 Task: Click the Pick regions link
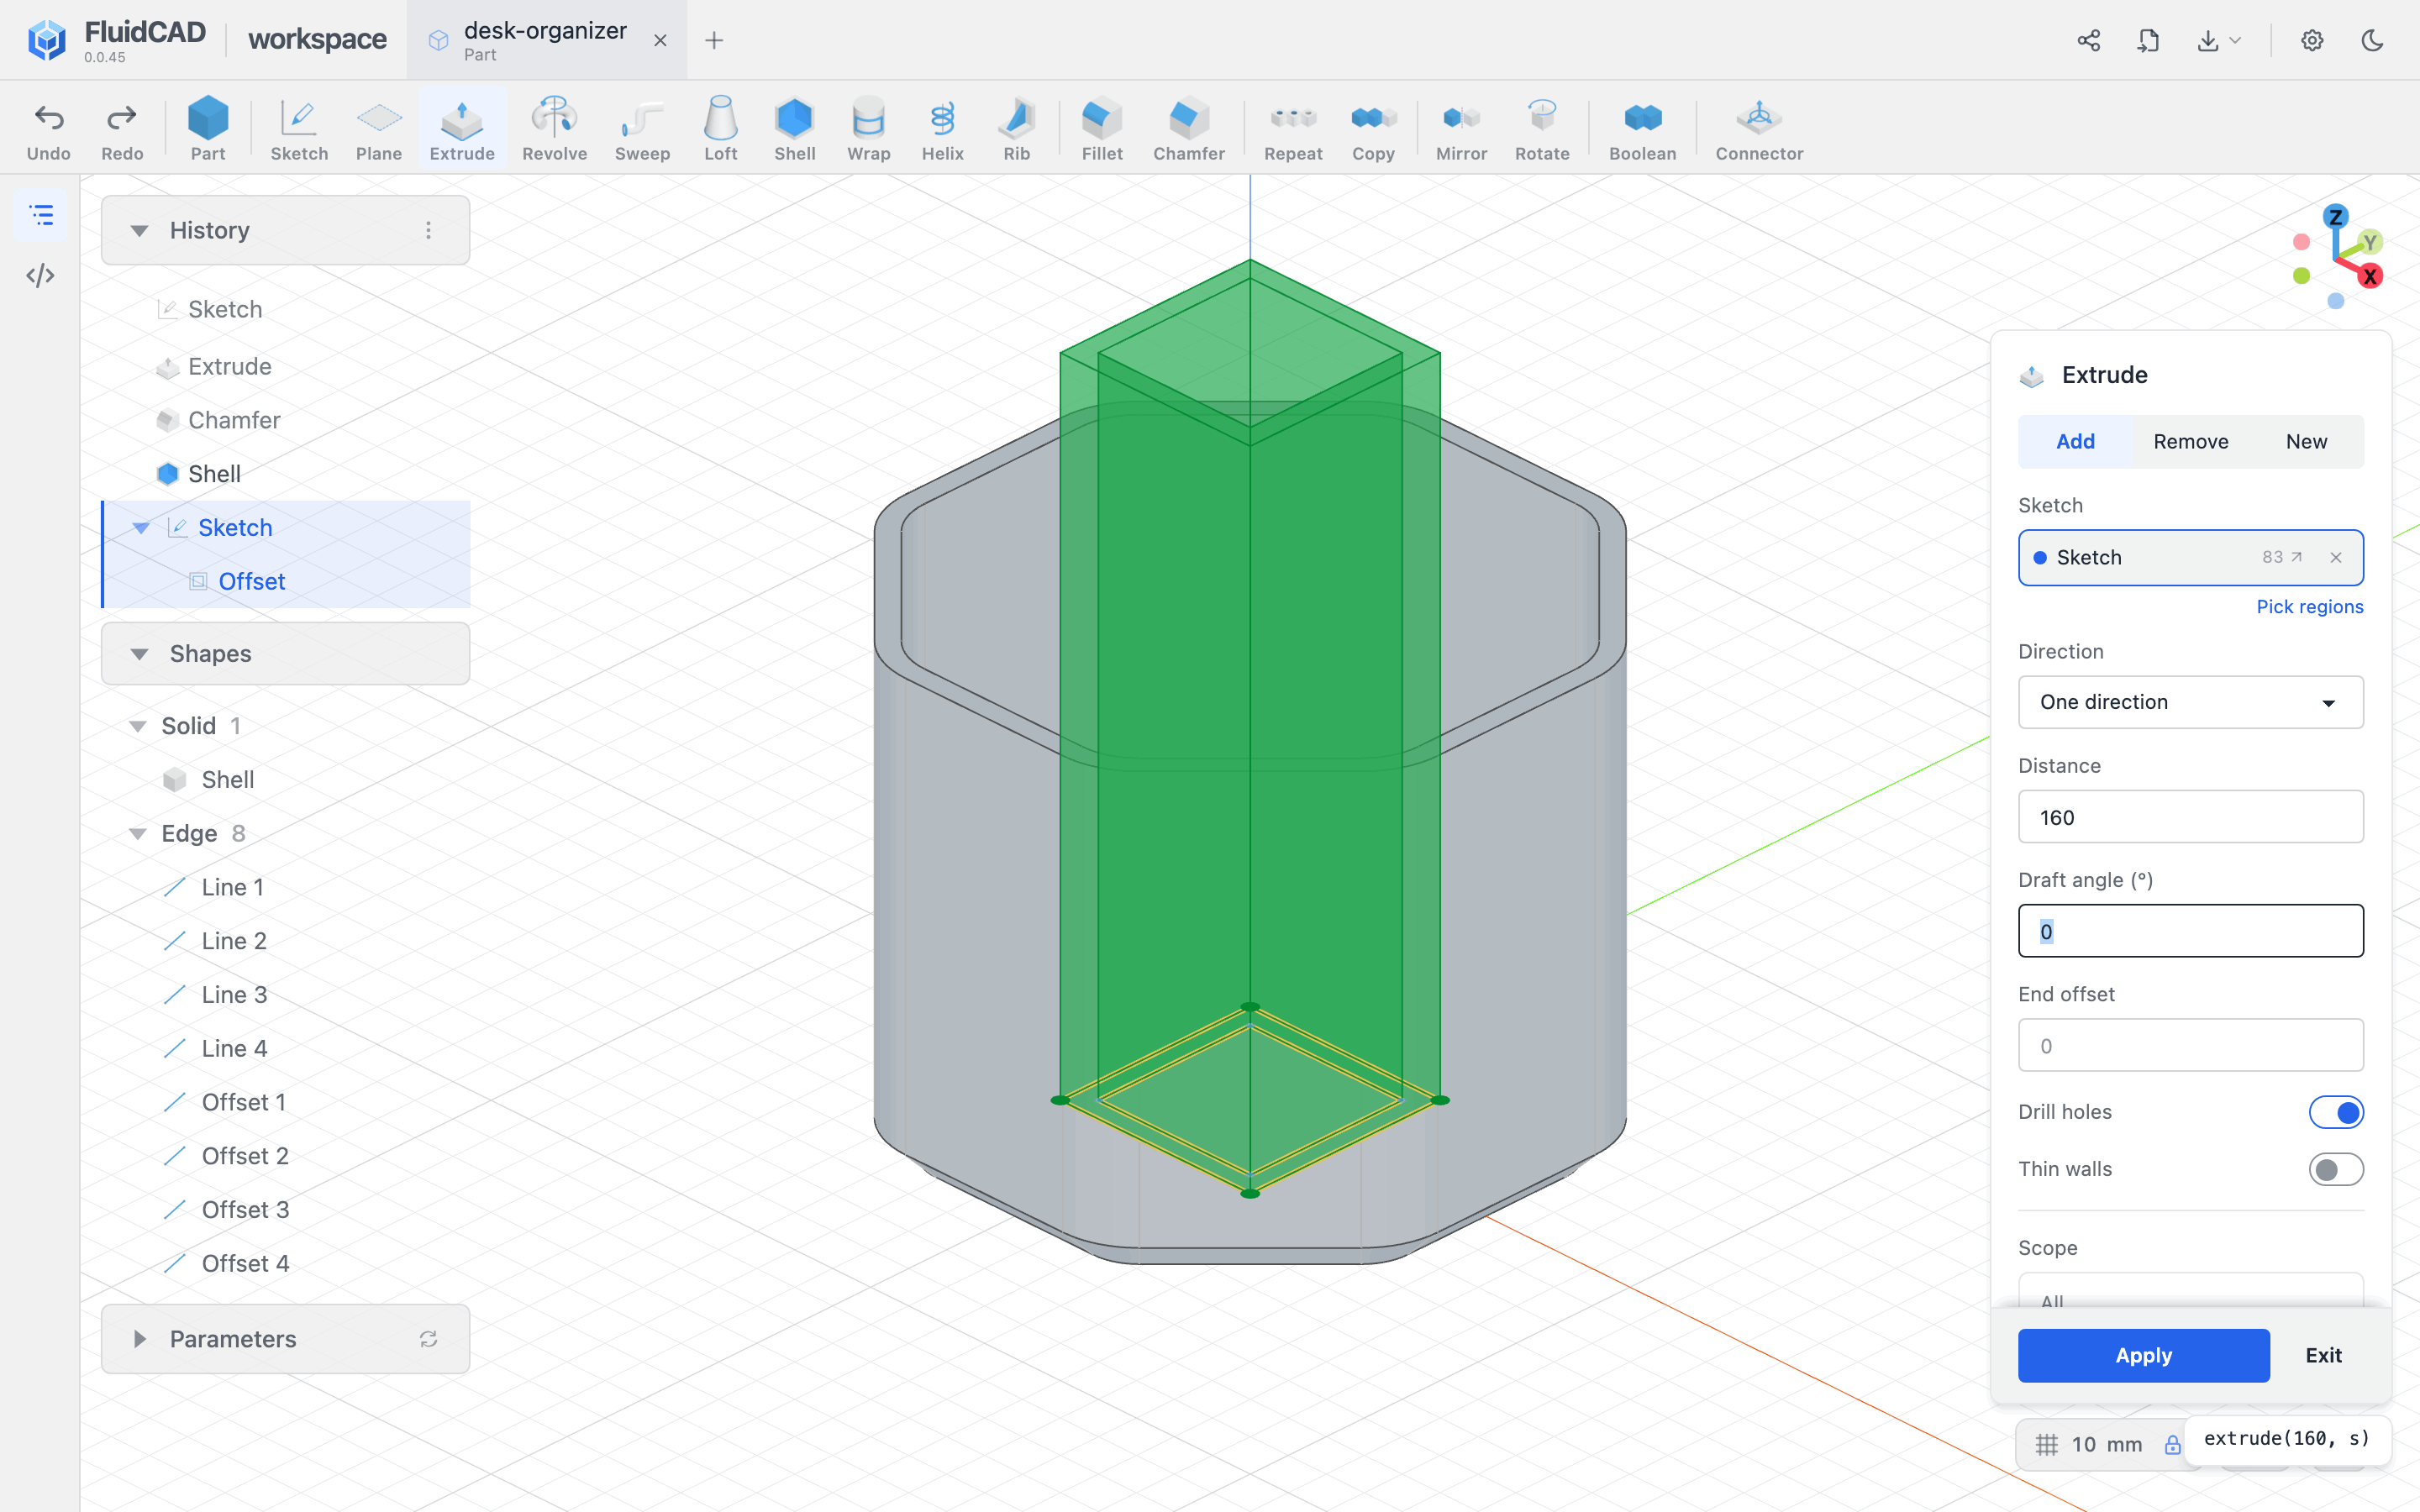[x=2309, y=607]
